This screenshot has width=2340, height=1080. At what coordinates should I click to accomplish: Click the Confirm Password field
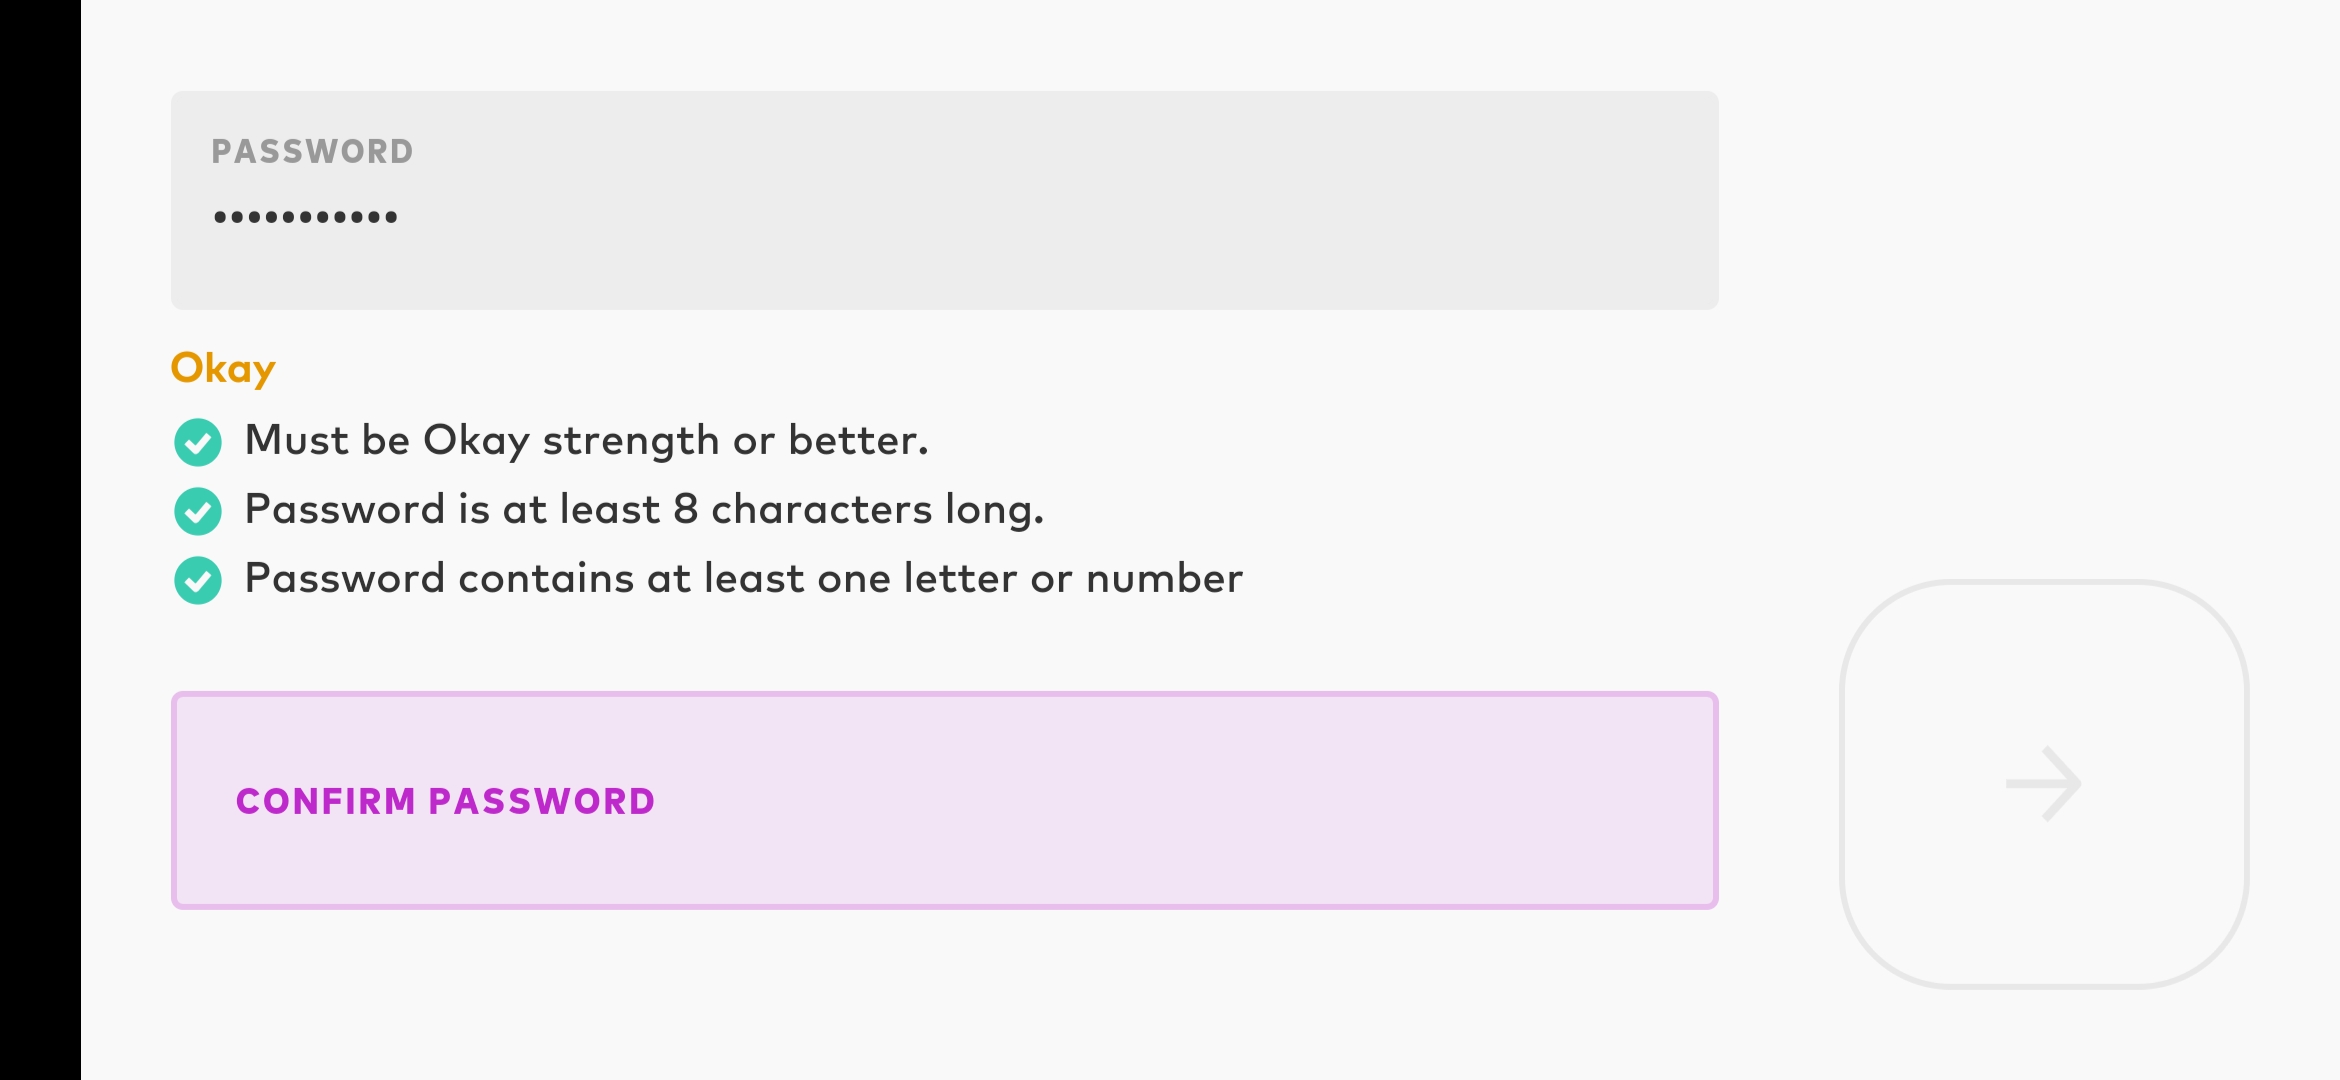(x=945, y=800)
